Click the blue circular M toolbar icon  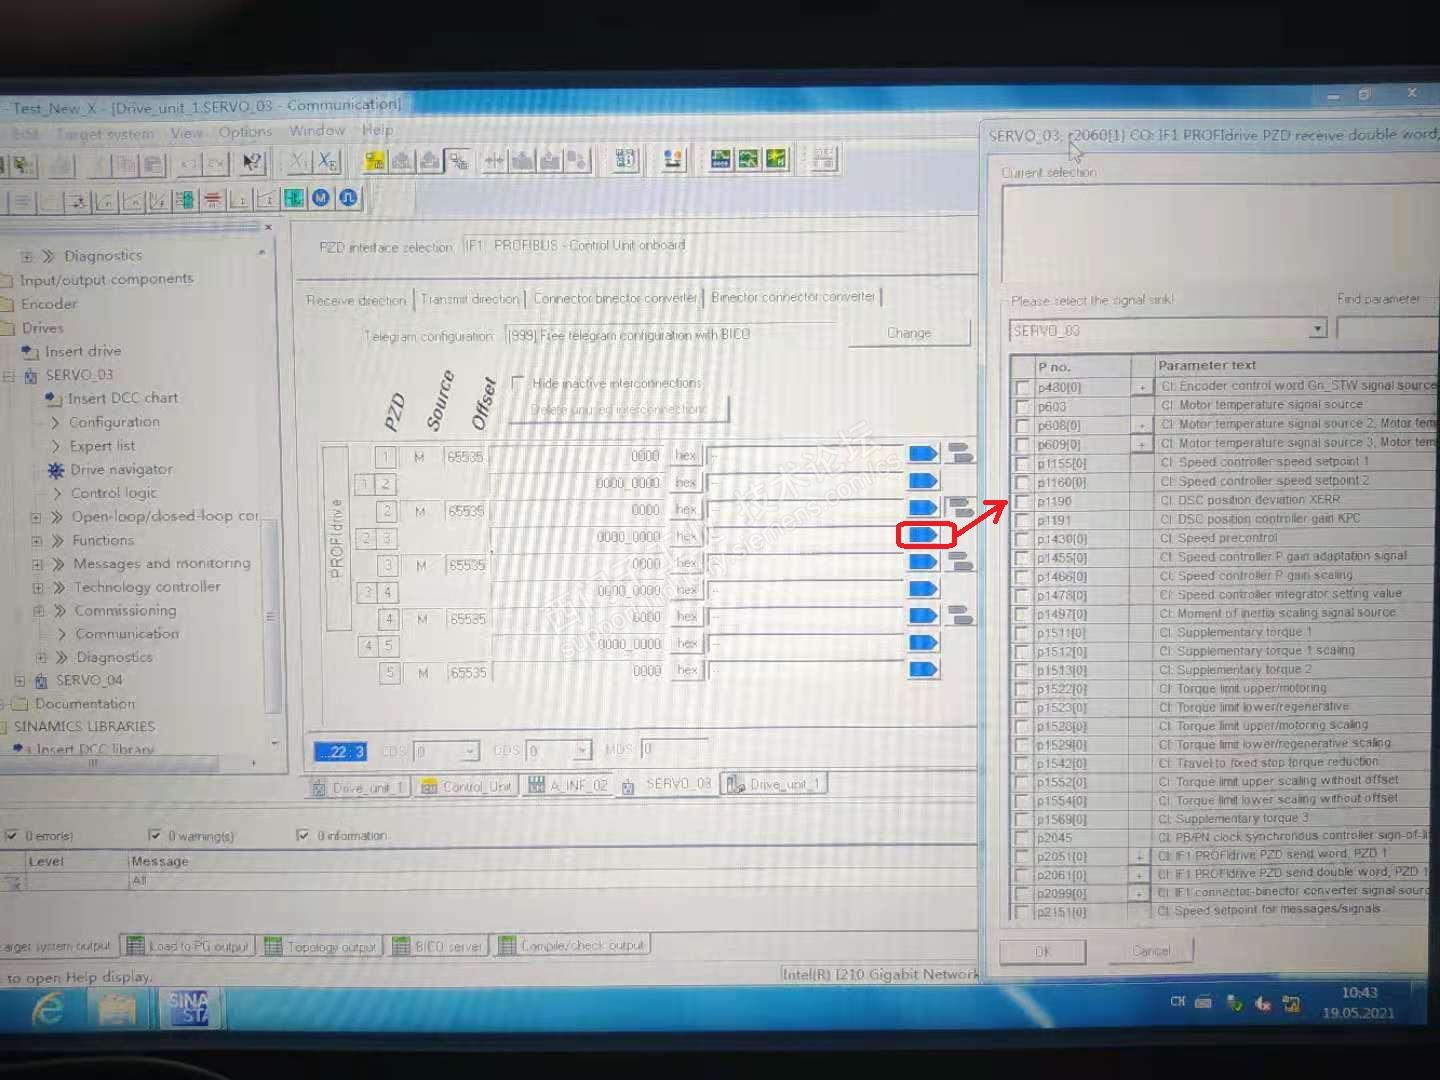(321, 198)
